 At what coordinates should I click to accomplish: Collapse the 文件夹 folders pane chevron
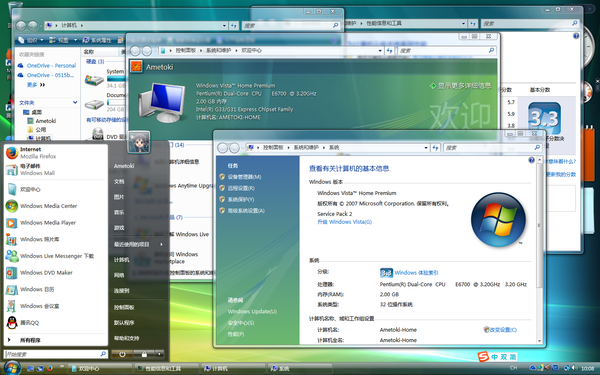pos(75,102)
